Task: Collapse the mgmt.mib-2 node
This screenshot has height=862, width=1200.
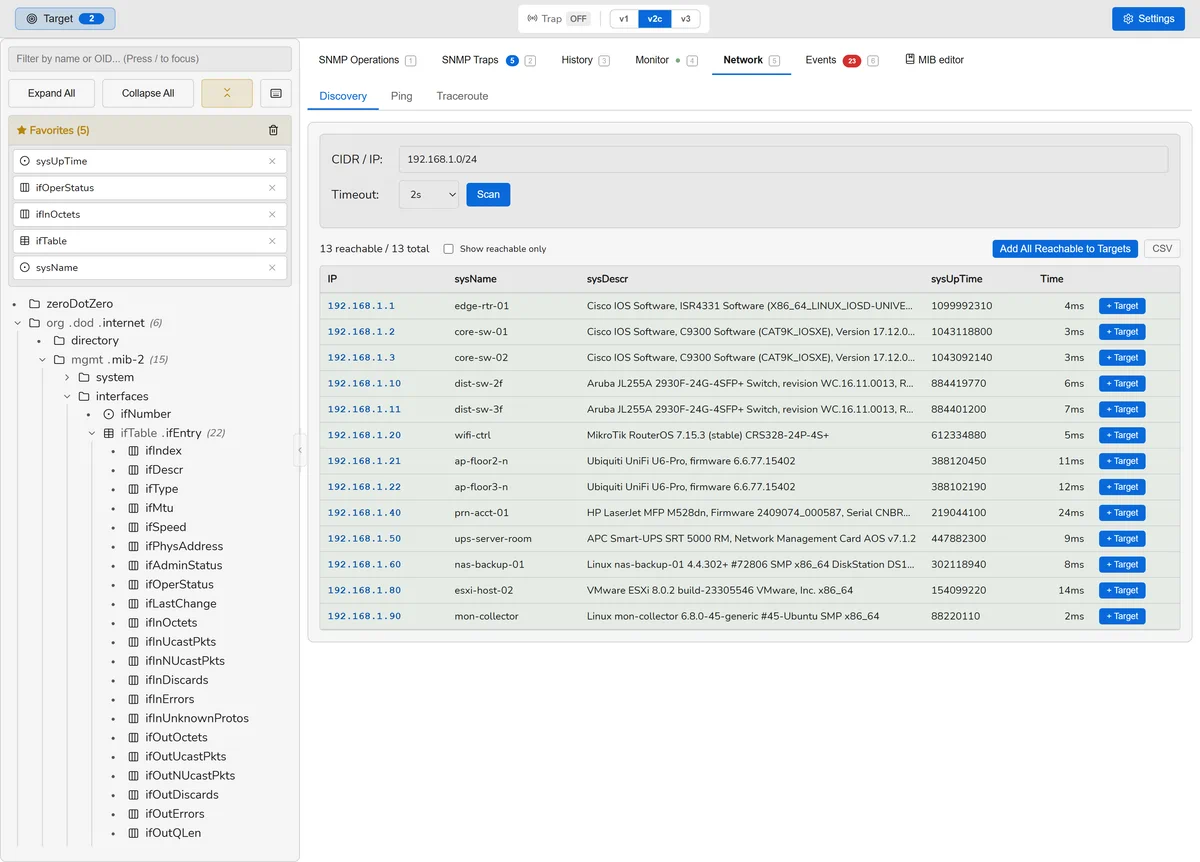Action: [43, 360]
